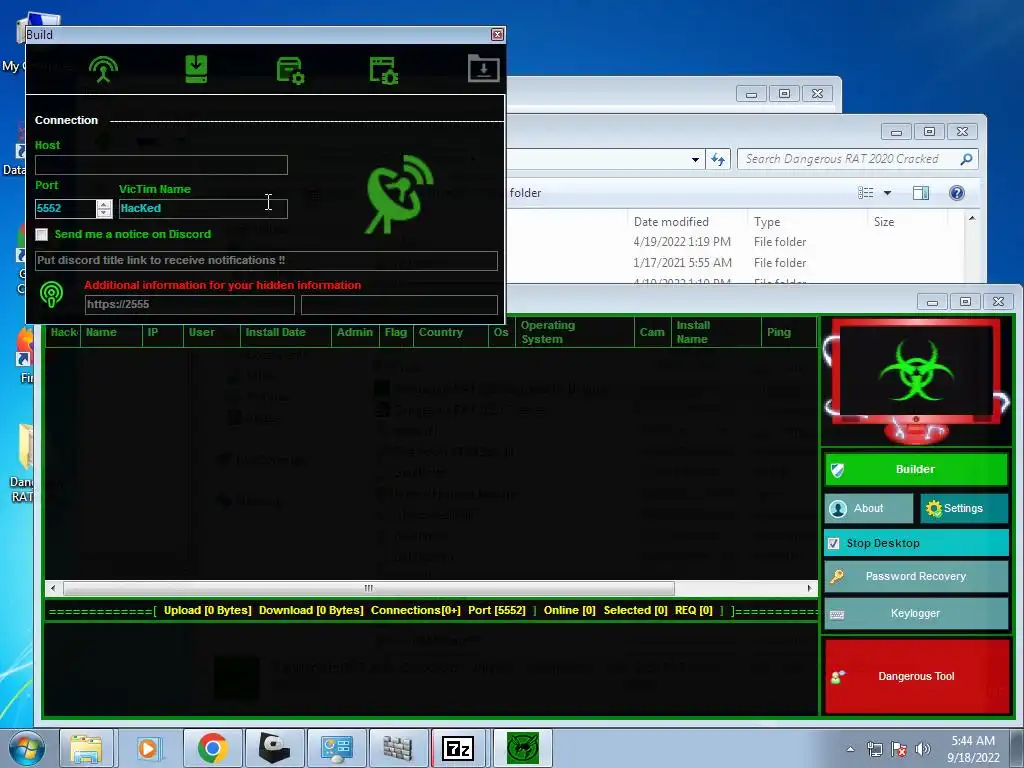Screen dimensions: 1024x768
Task: Open the grey folder-download tab in Build window
Action: click(483, 69)
